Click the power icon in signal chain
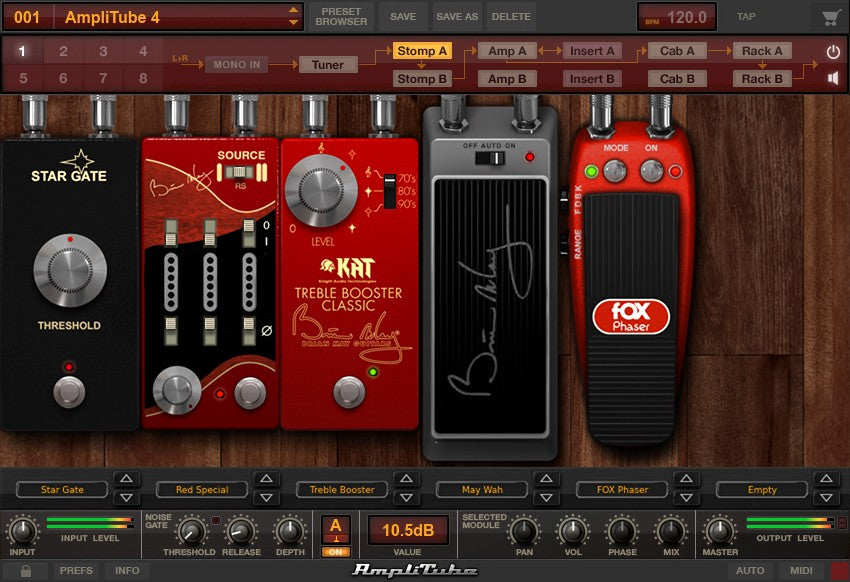The image size is (850, 582). tap(833, 52)
